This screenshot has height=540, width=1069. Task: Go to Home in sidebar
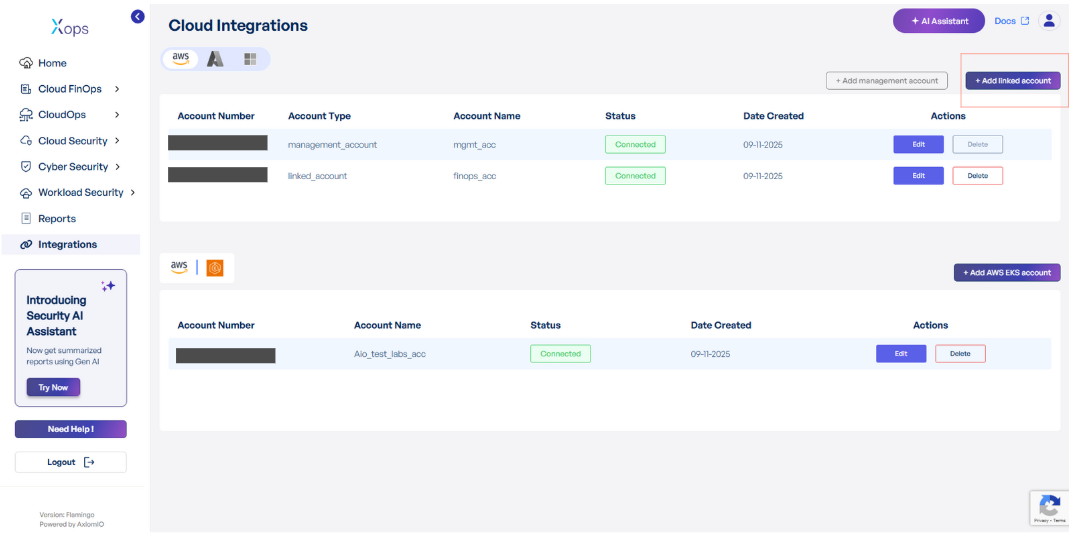pos(52,63)
